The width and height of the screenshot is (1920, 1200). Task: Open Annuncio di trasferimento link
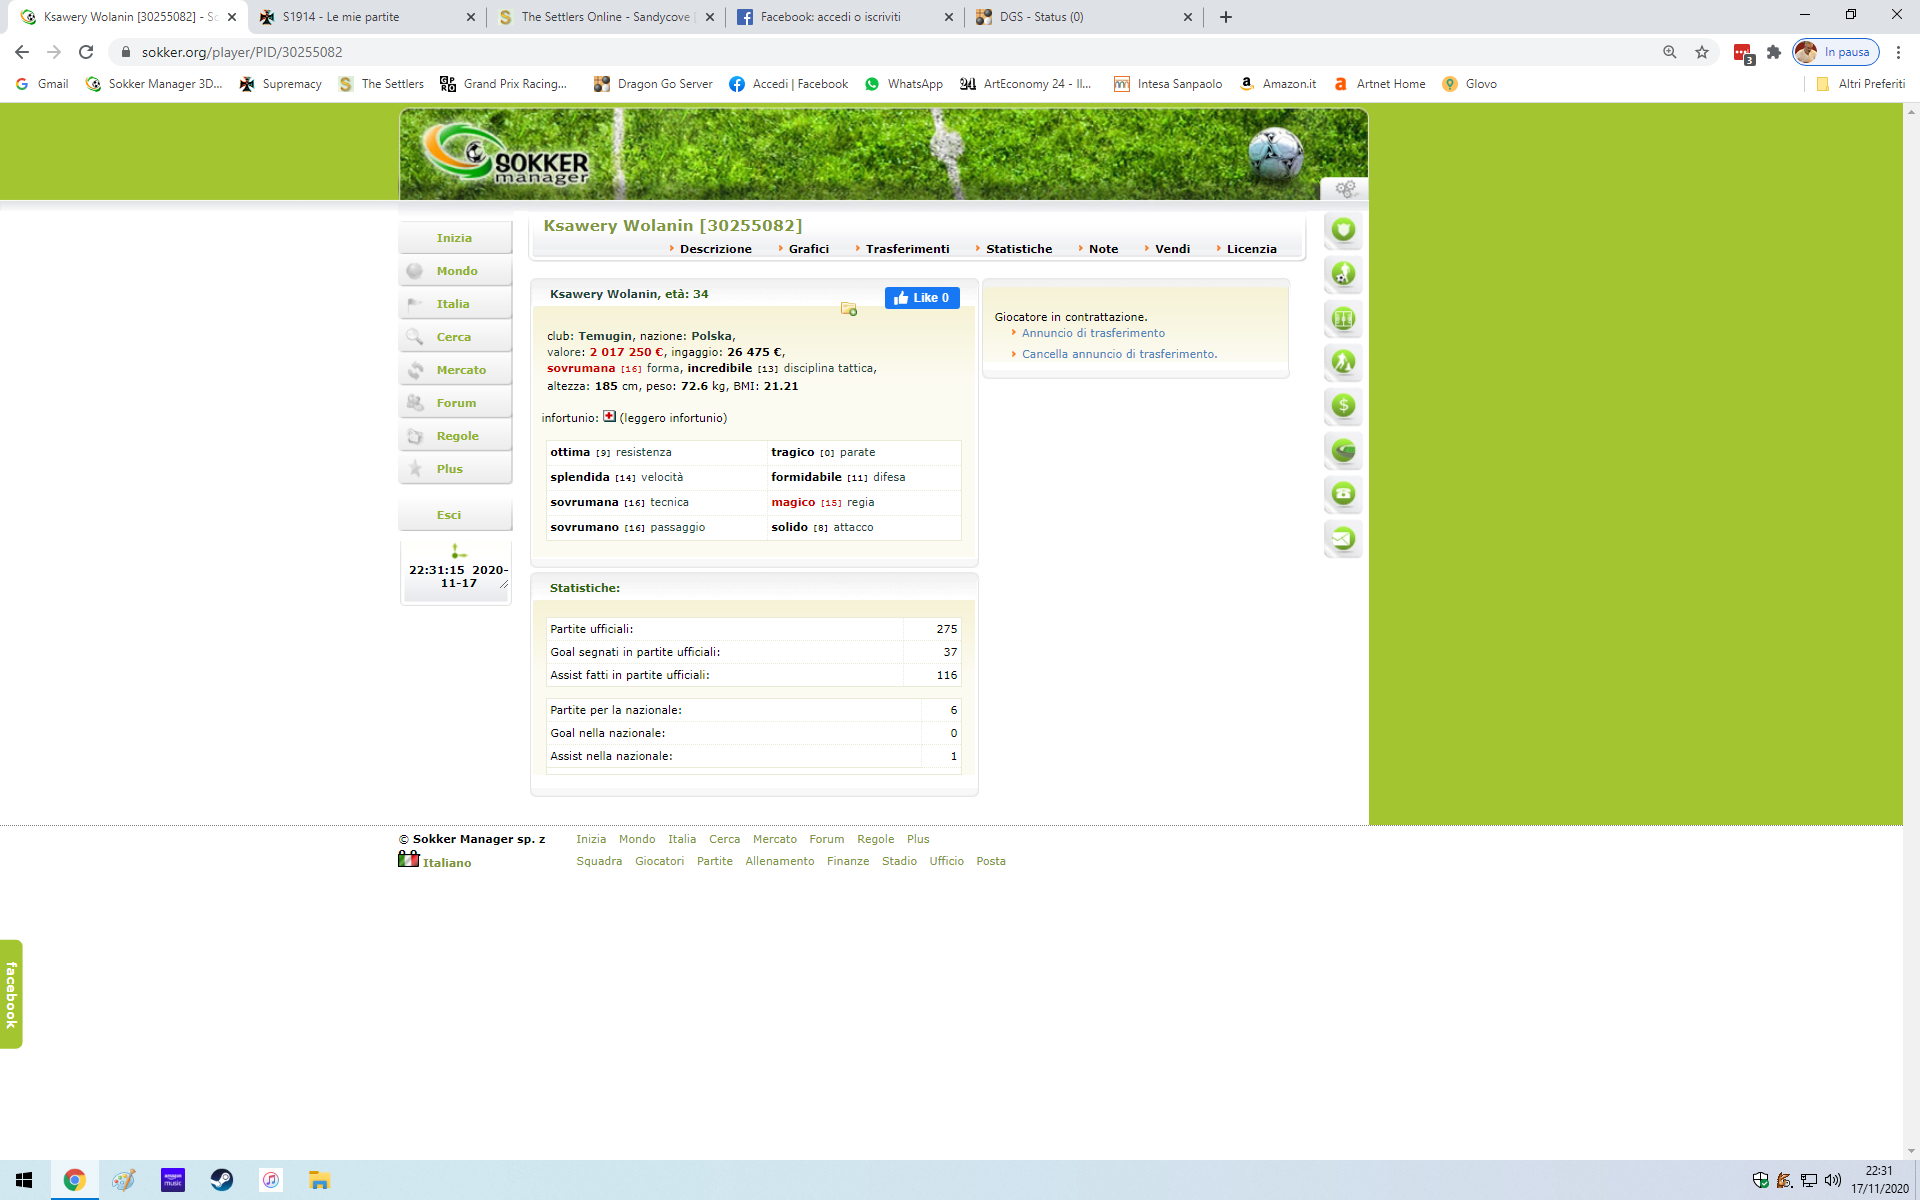pyautogui.click(x=1092, y=333)
